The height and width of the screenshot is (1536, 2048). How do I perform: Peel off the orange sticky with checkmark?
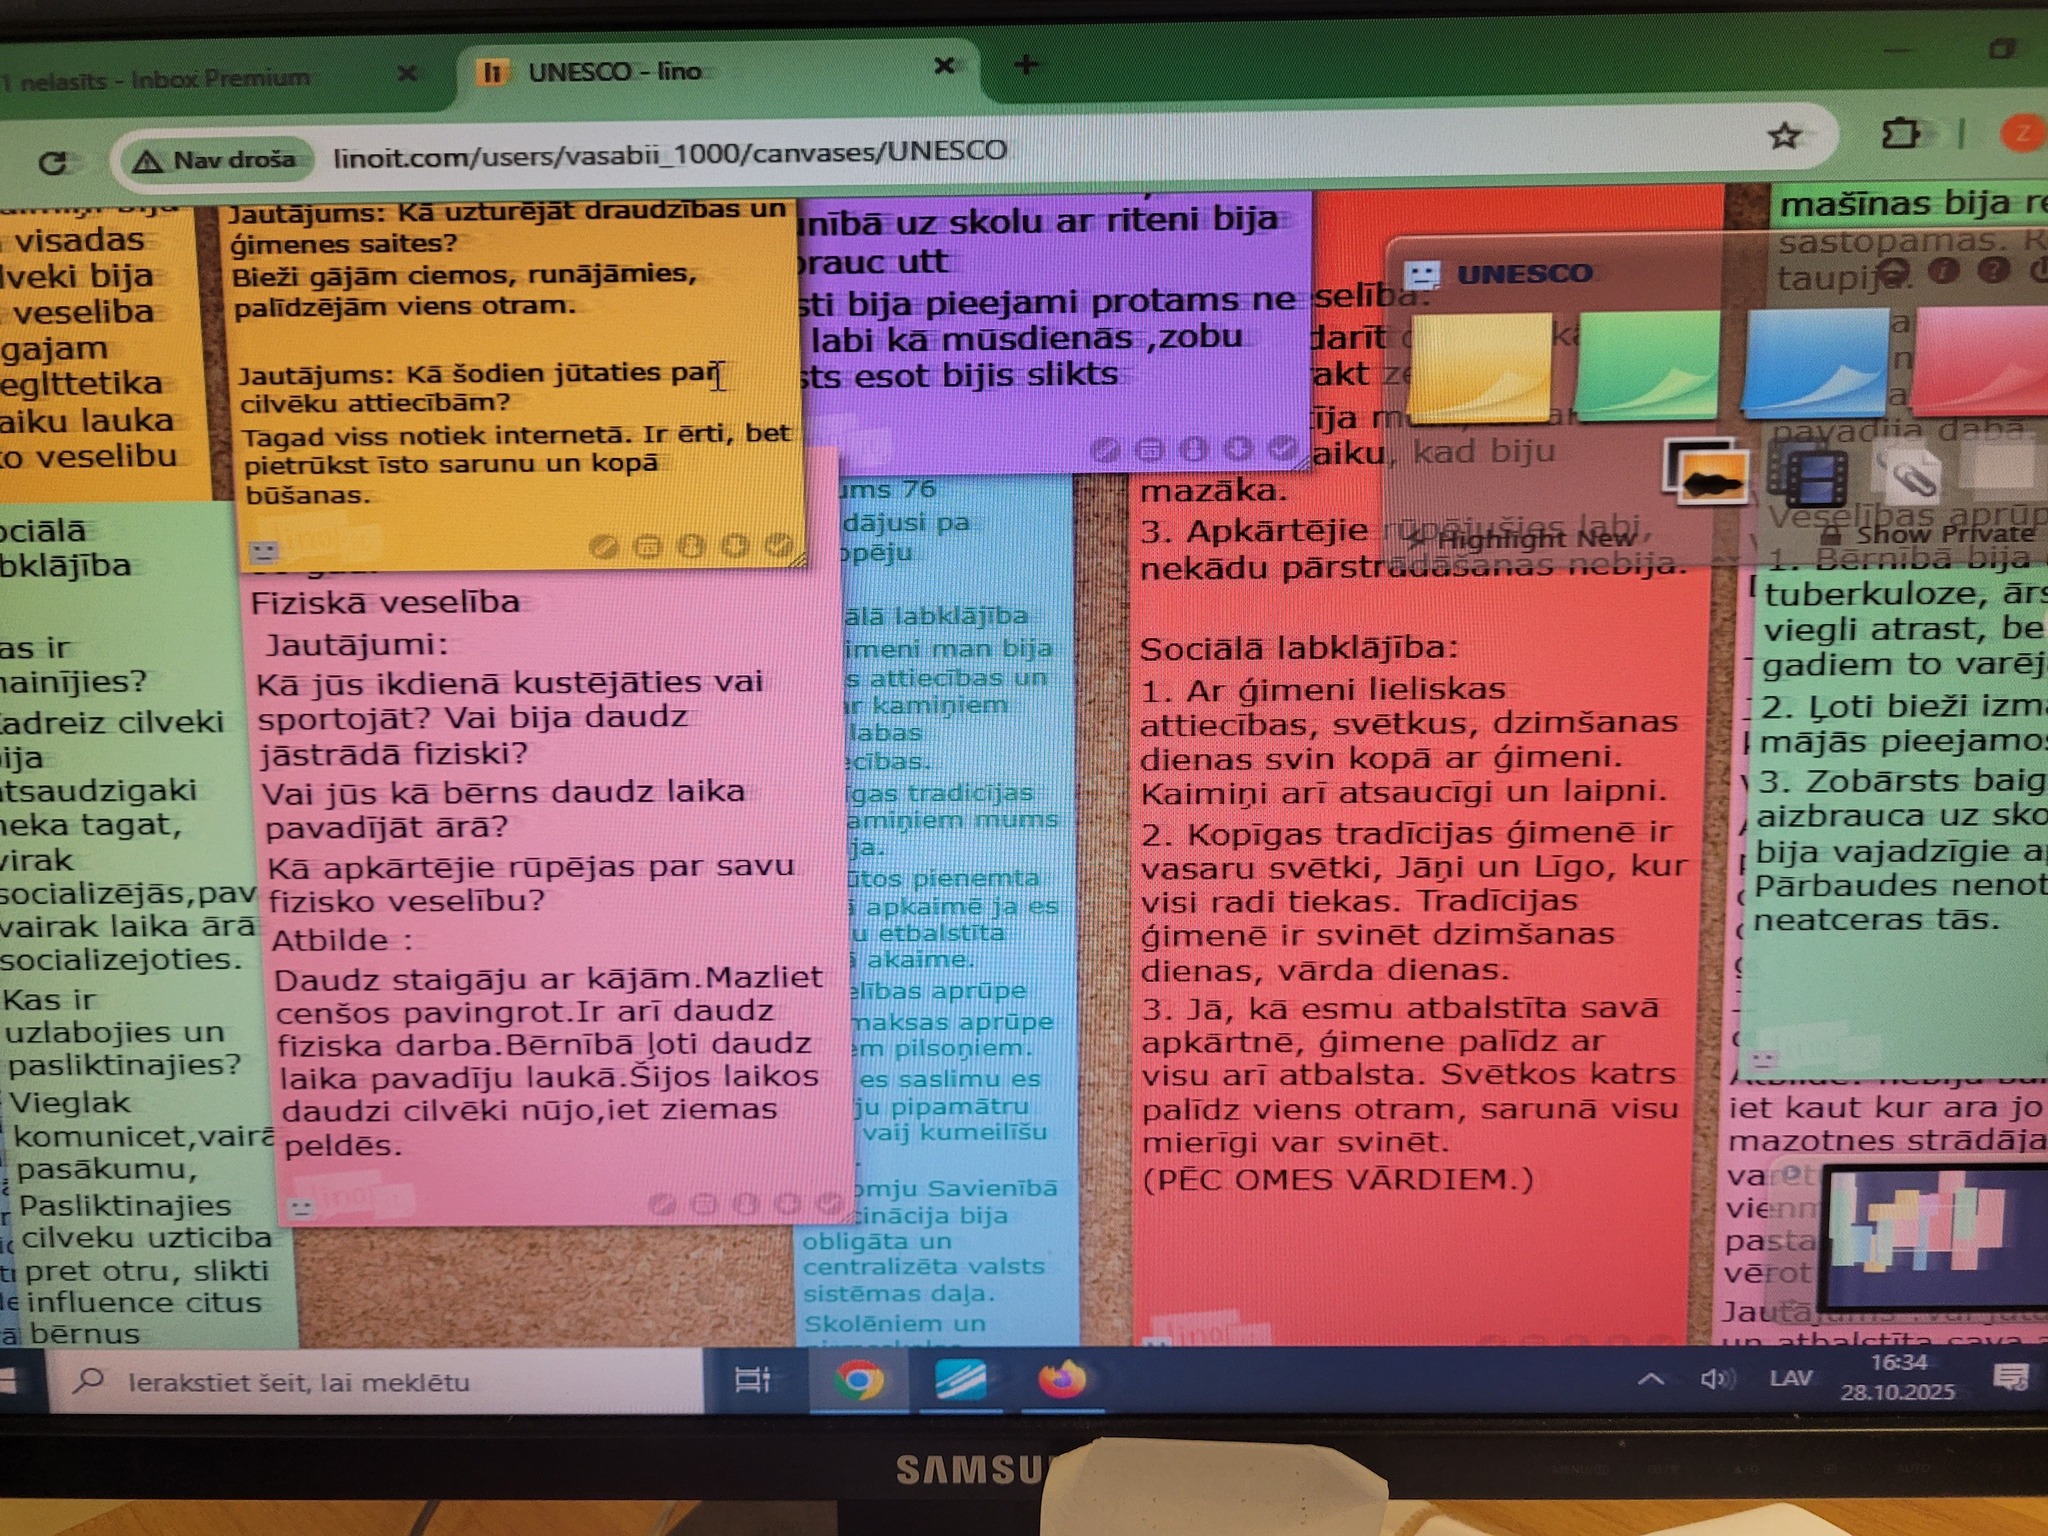coord(778,545)
